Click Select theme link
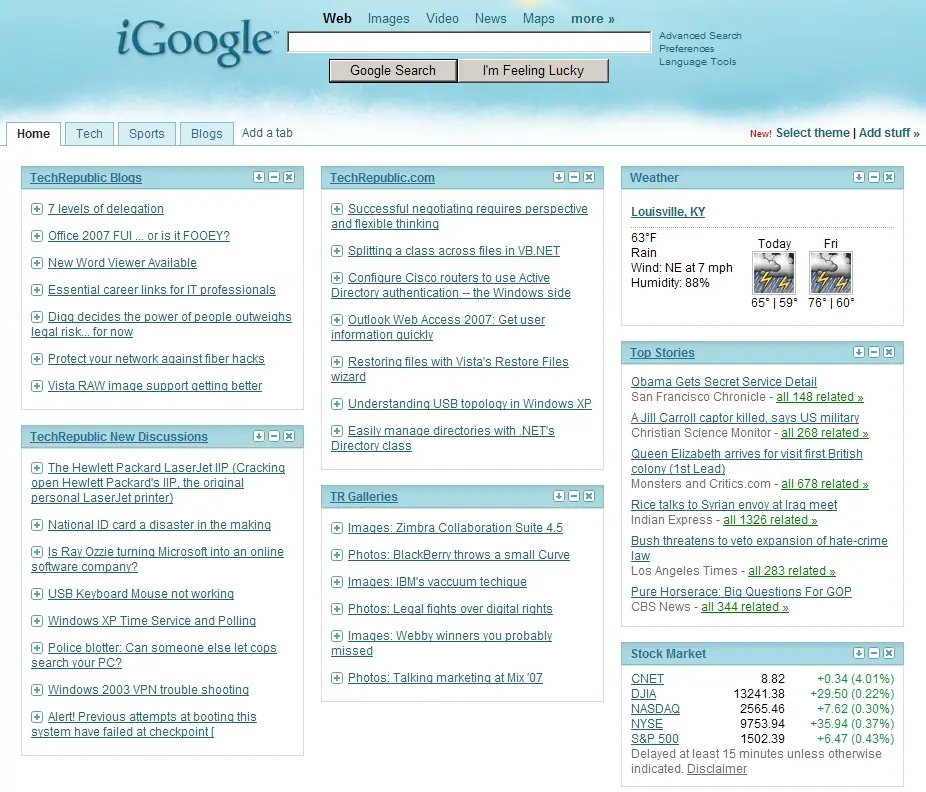 [813, 133]
